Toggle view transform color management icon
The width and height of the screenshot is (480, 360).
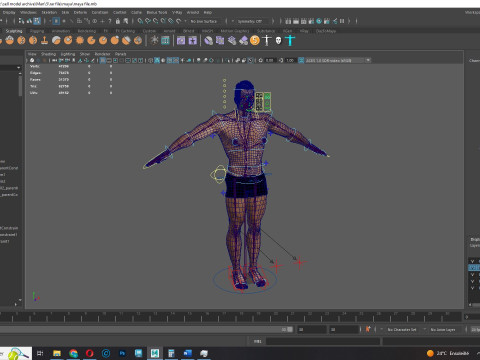click(x=301, y=60)
